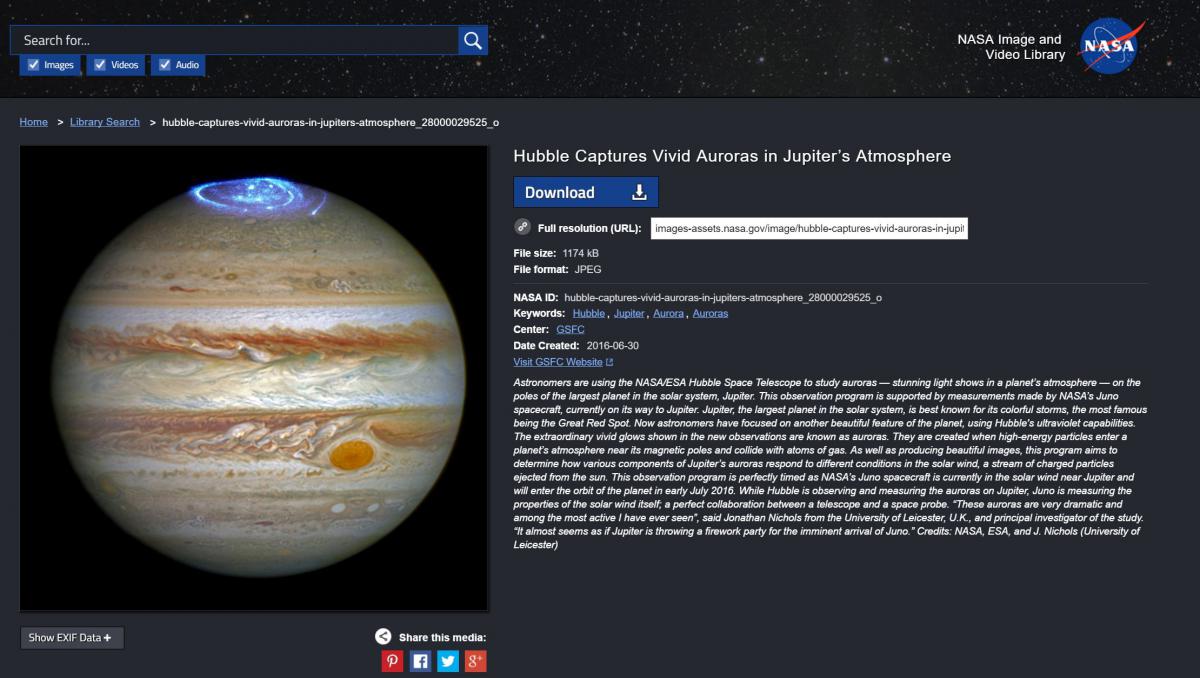This screenshot has width=1200, height=678.
Task: Download the Jupiter aurora image
Action: pos(585,192)
